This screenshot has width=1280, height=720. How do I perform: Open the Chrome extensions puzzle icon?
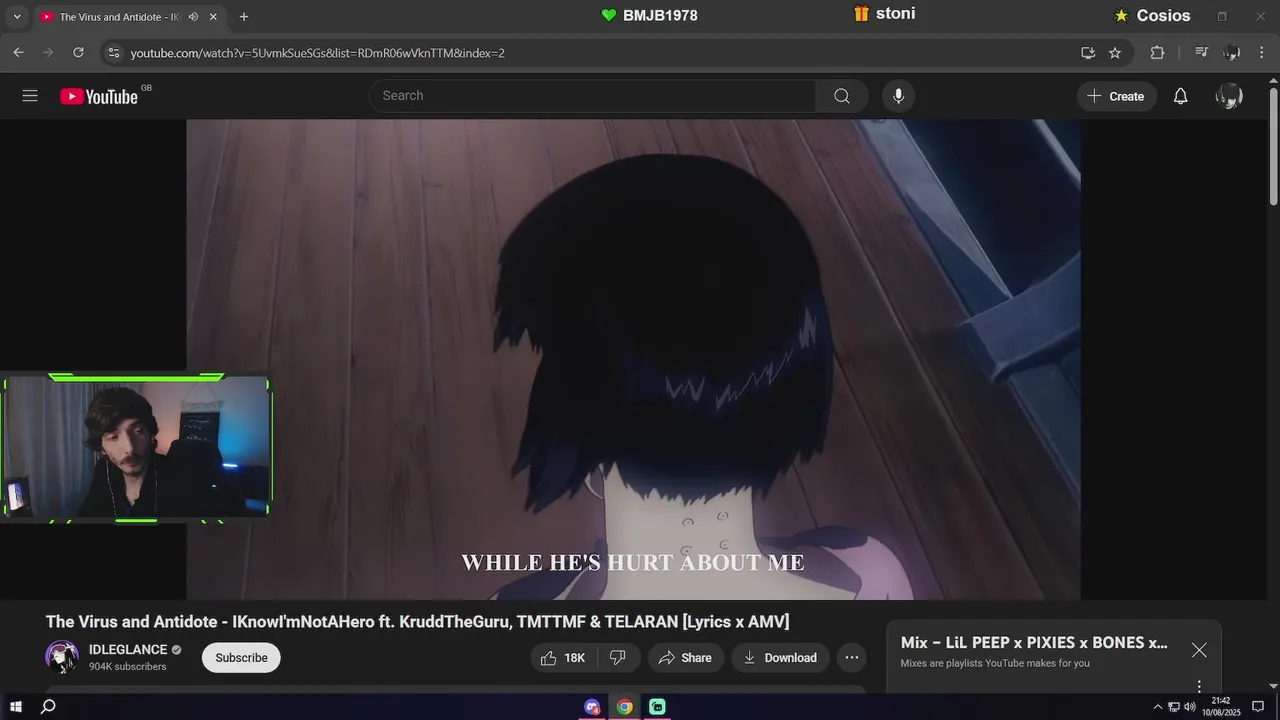(1157, 52)
